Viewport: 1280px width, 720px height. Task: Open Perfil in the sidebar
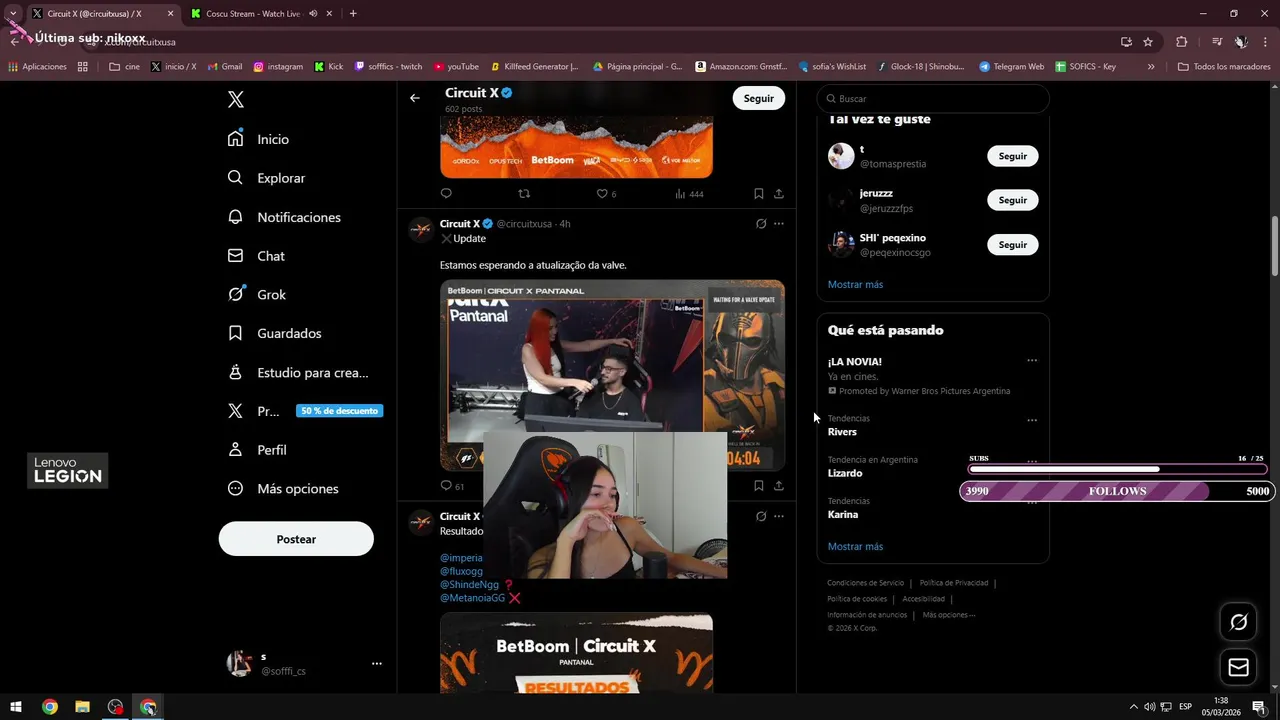[257, 450]
